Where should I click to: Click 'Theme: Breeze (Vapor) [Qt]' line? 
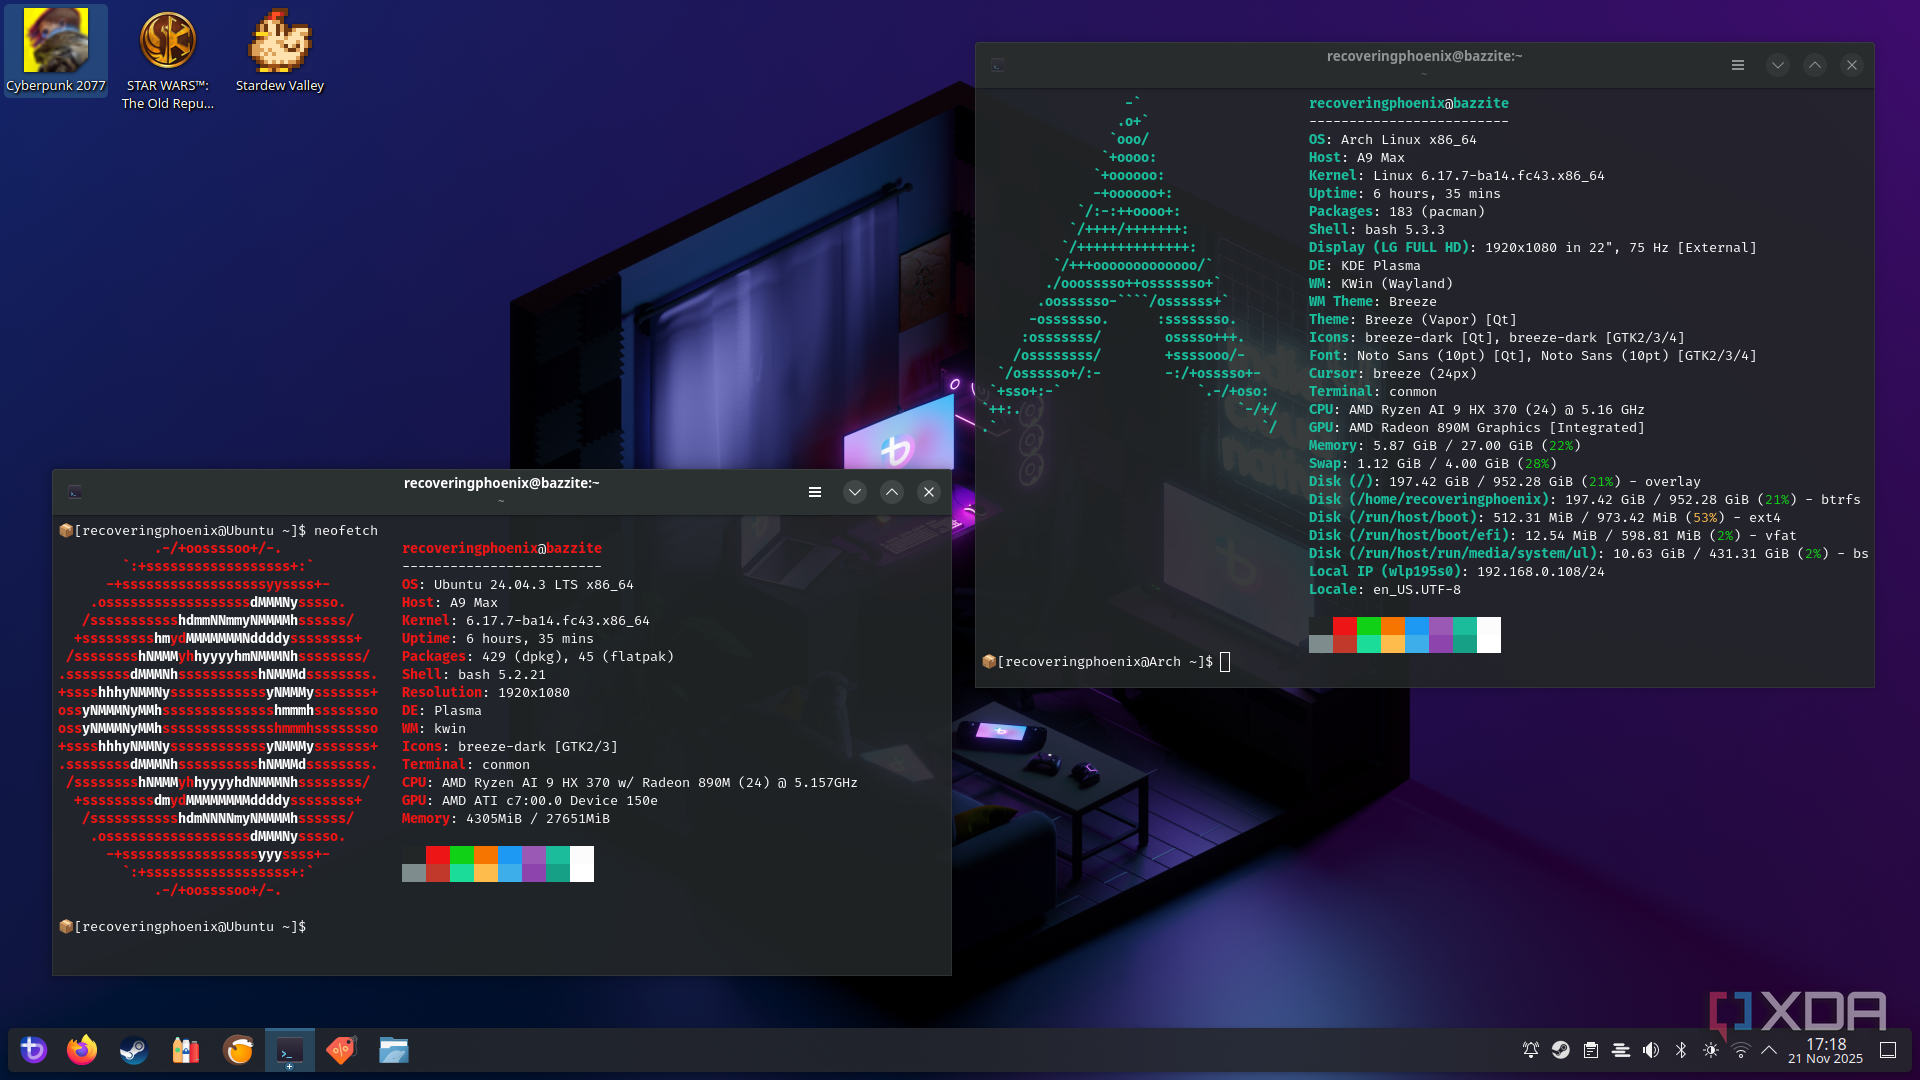(1413, 320)
